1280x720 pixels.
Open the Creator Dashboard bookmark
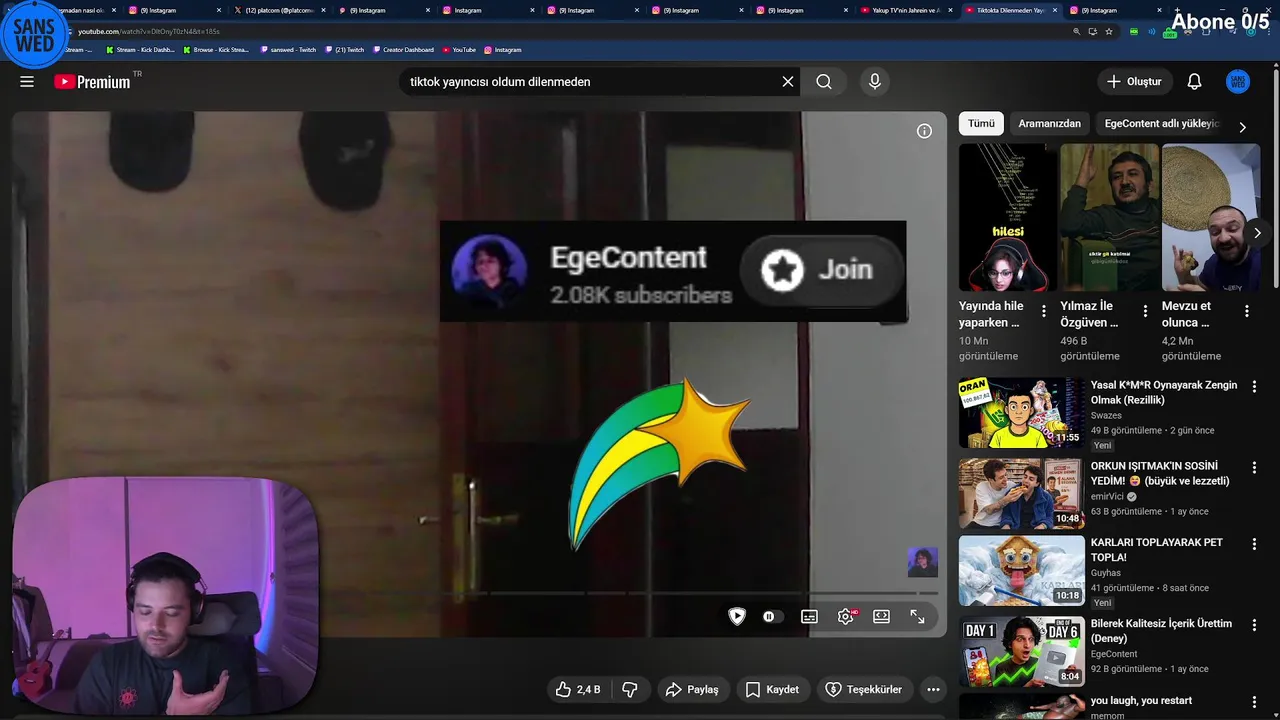coord(403,49)
